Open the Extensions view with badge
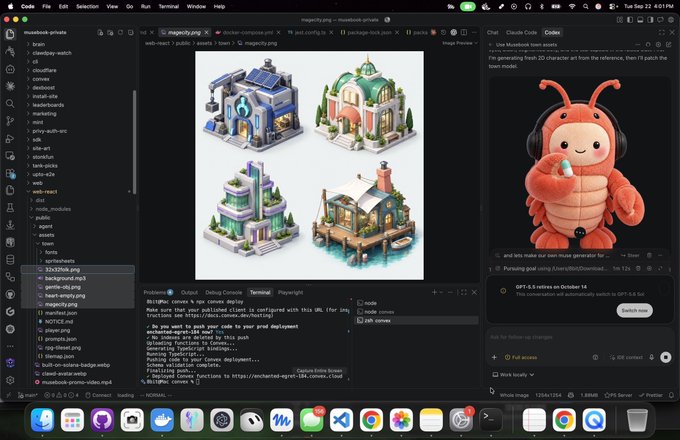 10,173
